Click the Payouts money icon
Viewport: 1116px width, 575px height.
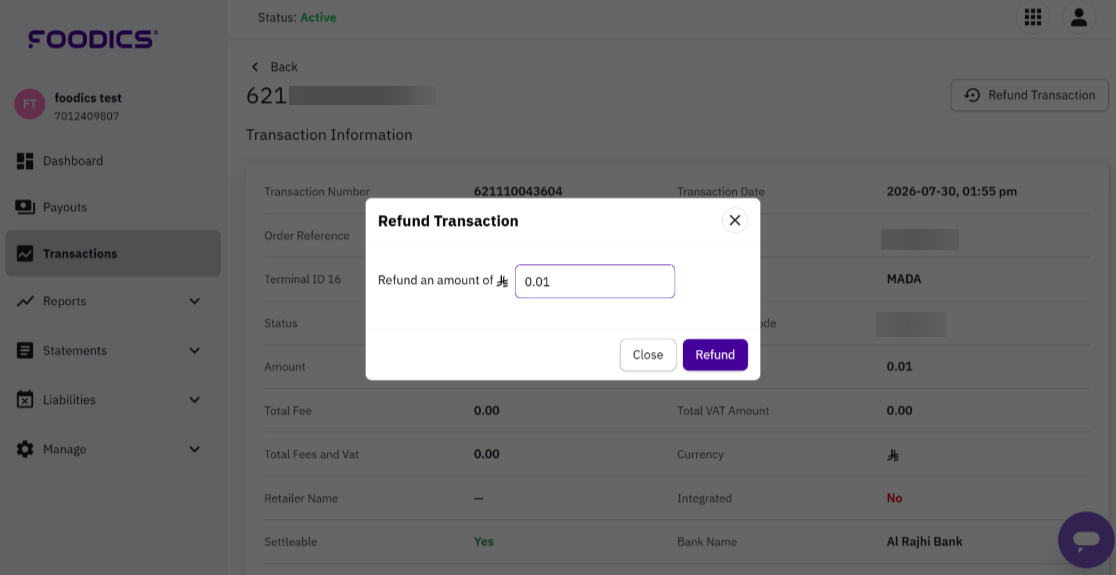25,207
